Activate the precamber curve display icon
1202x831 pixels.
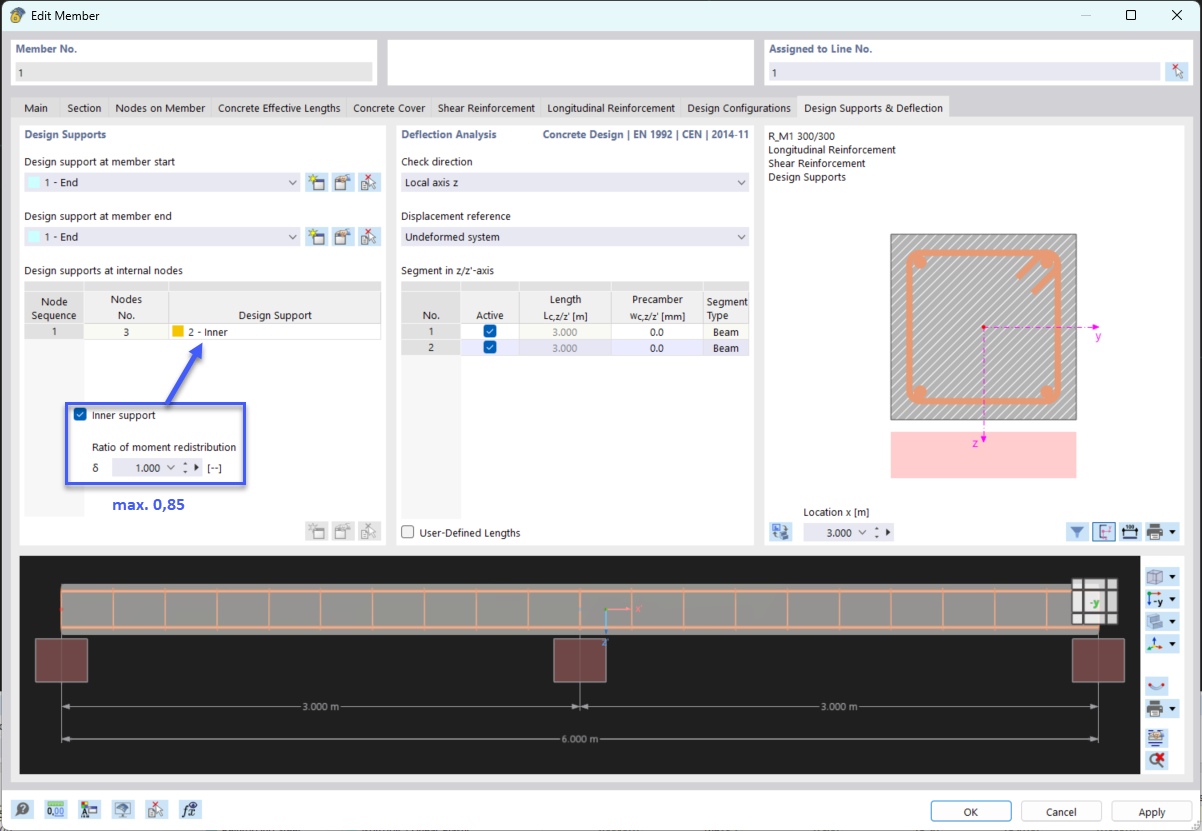[1154, 685]
